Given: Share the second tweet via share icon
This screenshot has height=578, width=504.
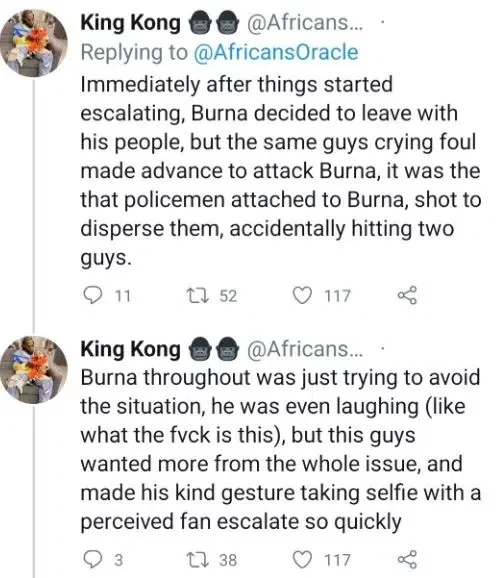Looking at the screenshot, I should pos(407,560).
